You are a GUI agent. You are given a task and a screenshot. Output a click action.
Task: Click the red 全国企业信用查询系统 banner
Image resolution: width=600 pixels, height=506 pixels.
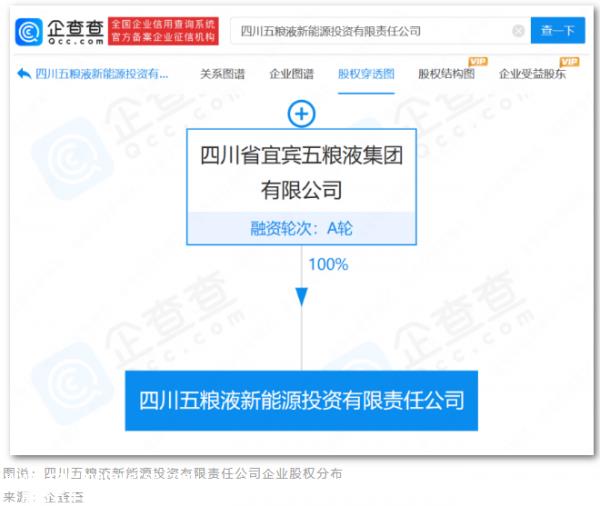163,31
